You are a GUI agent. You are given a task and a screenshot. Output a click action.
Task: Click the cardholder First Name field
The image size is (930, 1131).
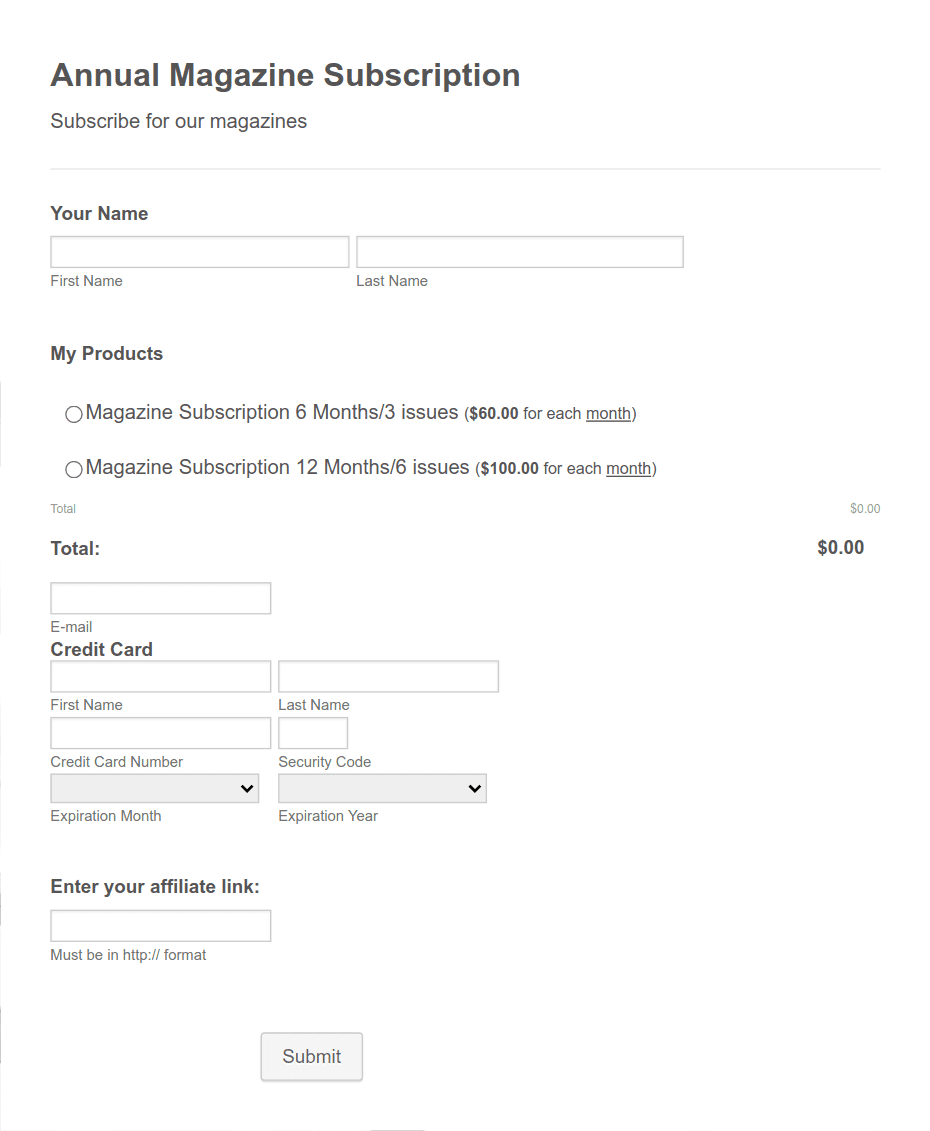(x=160, y=676)
